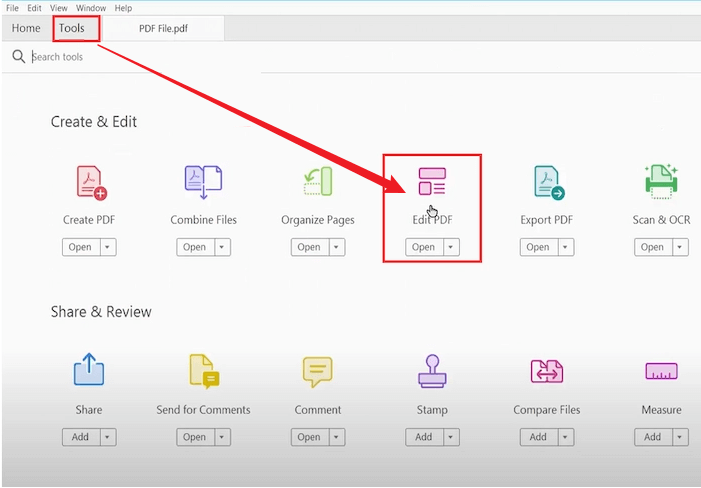Expand the Edit PDF Open dropdown arrow
Screen dimensions: 701x488
tap(451, 247)
